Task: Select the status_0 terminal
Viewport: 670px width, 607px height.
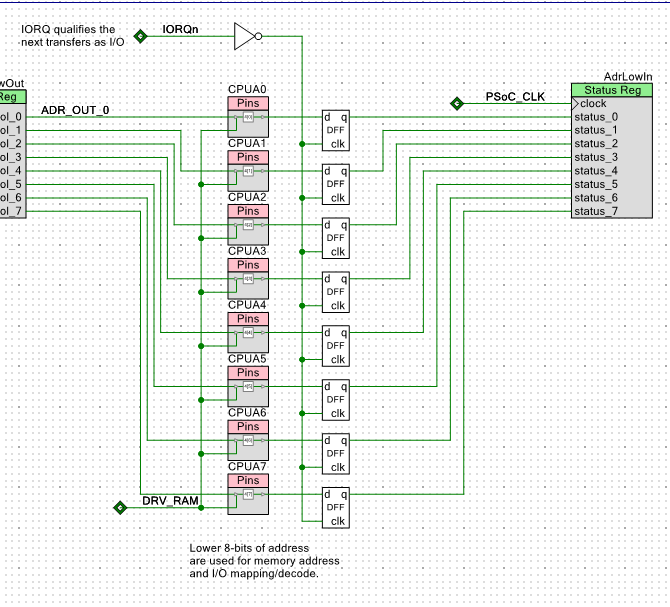Action: coord(597,117)
